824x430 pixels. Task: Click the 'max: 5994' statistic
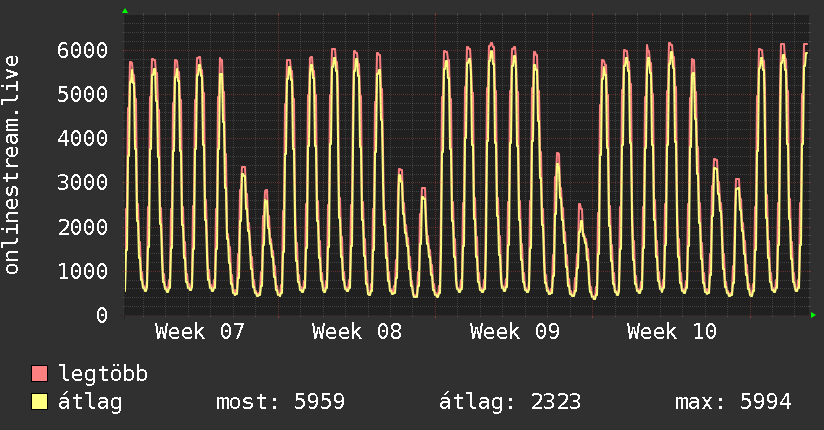[x=733, y=402]
